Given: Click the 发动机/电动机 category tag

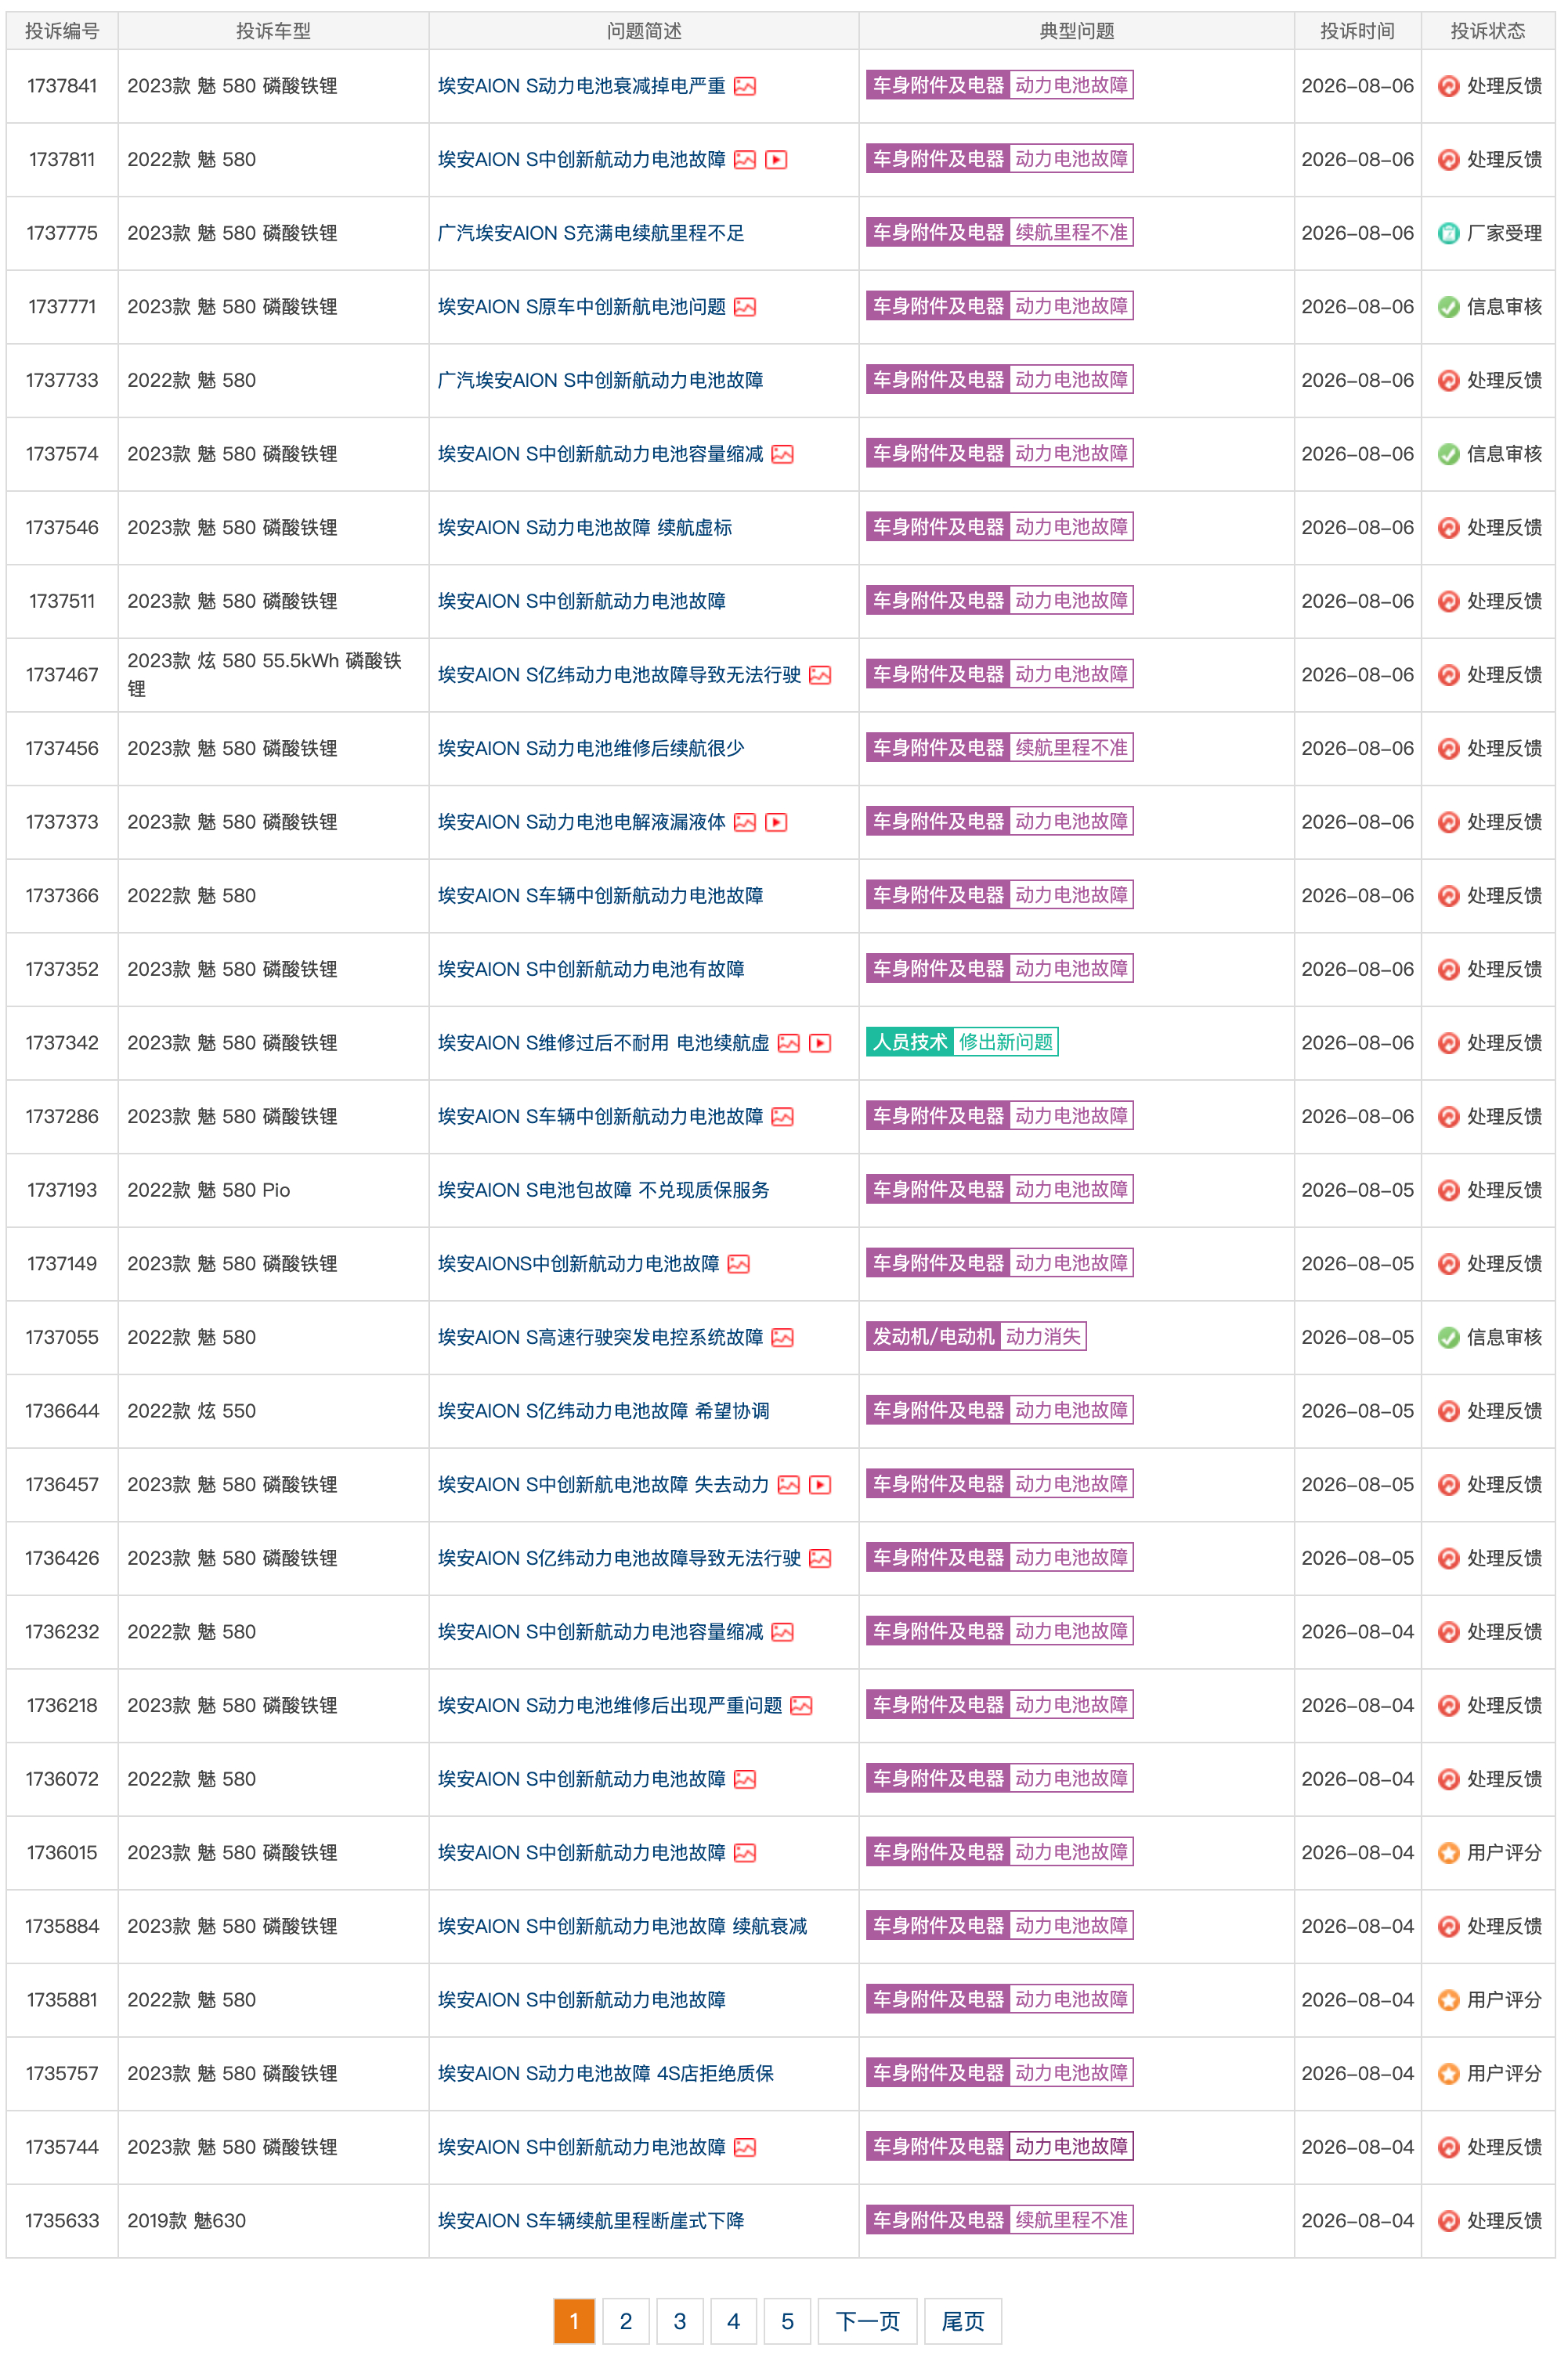Looking at the screenshot, I should [x=934, y=1337].
